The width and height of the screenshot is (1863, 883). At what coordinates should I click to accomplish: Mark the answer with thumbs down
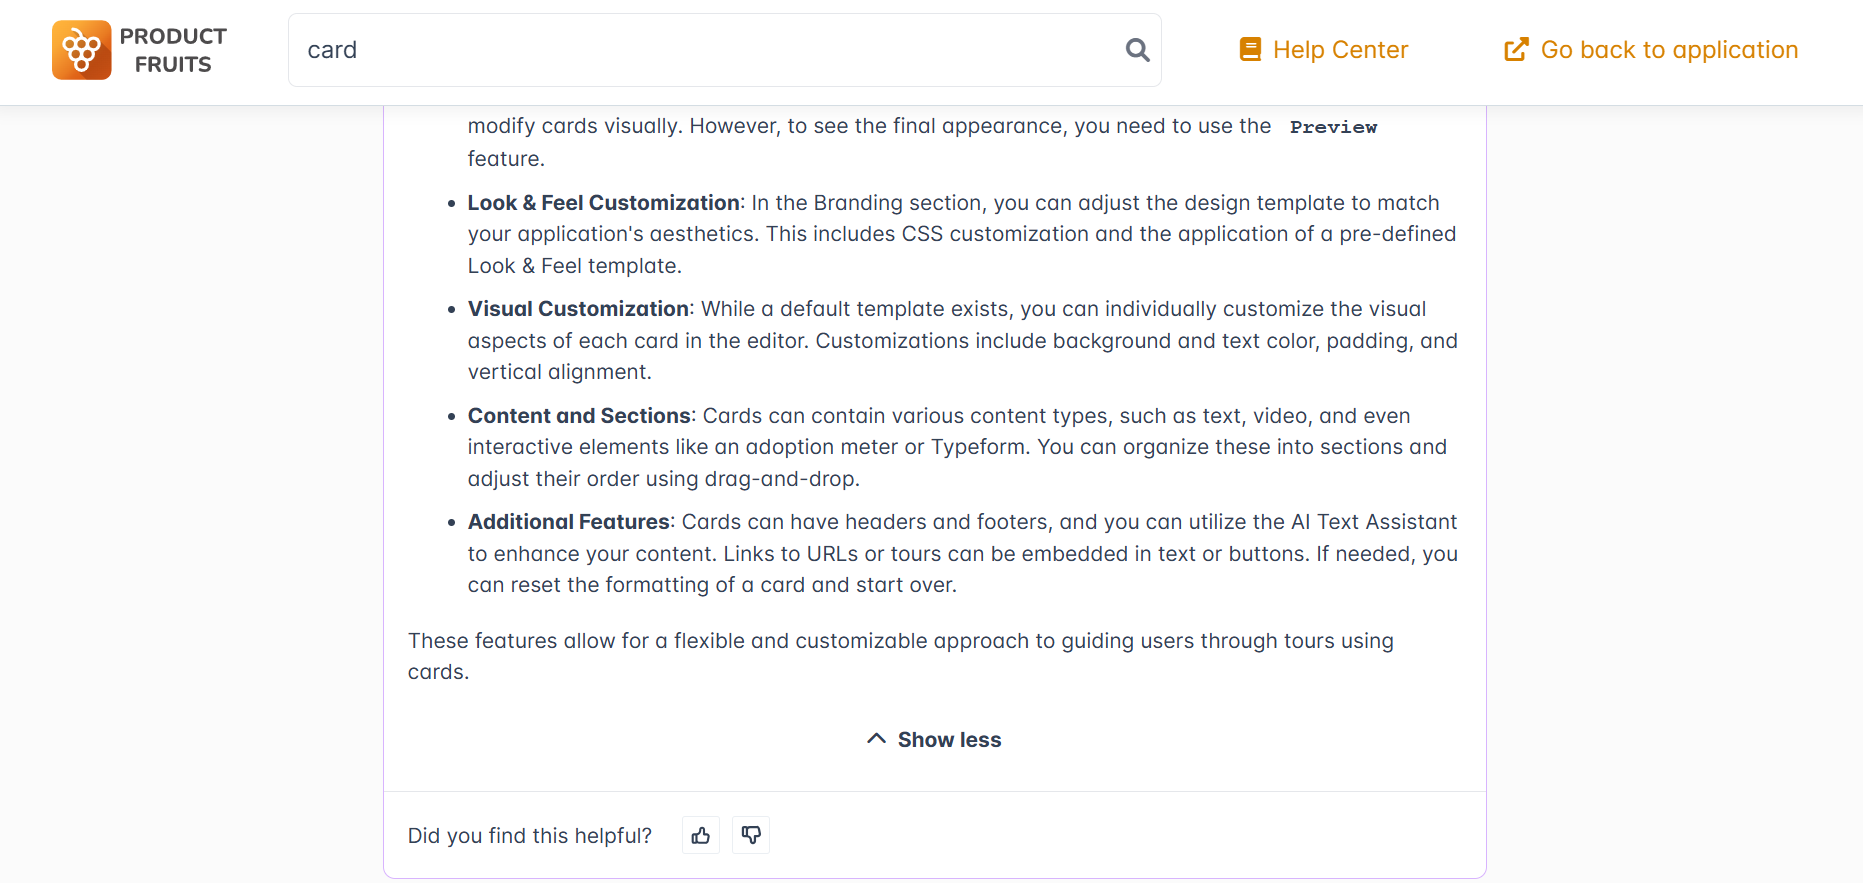(x=751, y=835)
